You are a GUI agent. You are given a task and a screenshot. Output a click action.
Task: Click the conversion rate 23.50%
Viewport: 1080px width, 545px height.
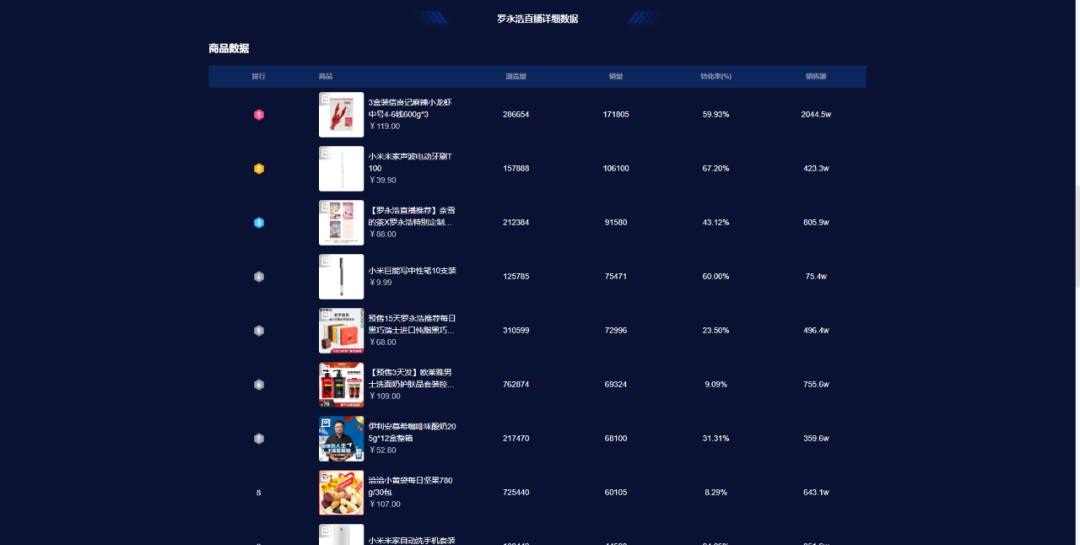[716, 331]
